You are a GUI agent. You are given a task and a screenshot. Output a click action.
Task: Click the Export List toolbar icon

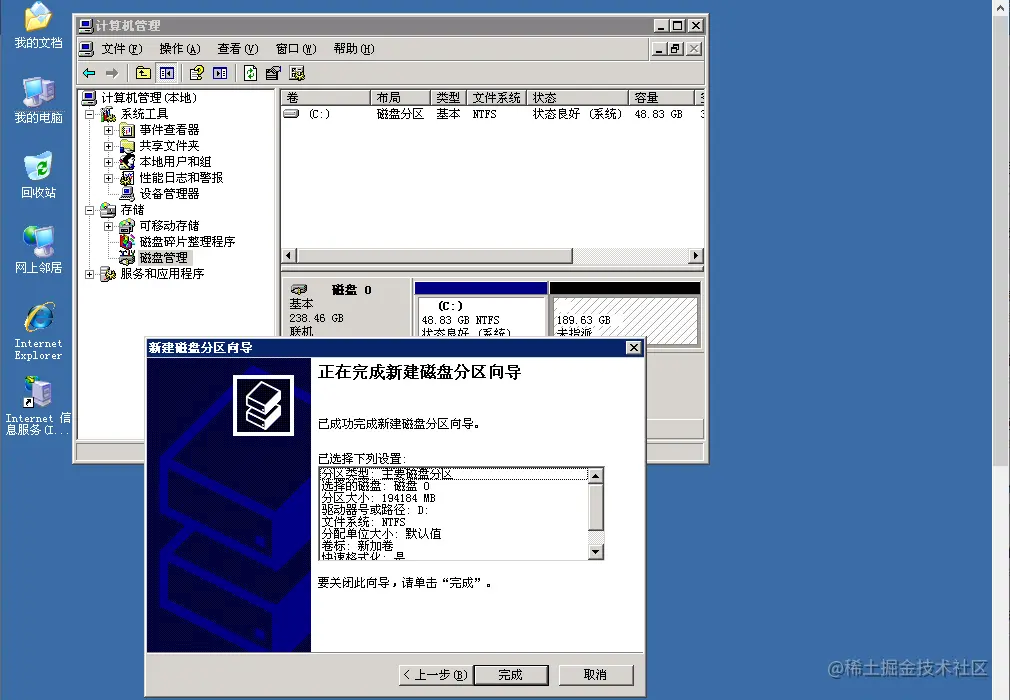271,72
